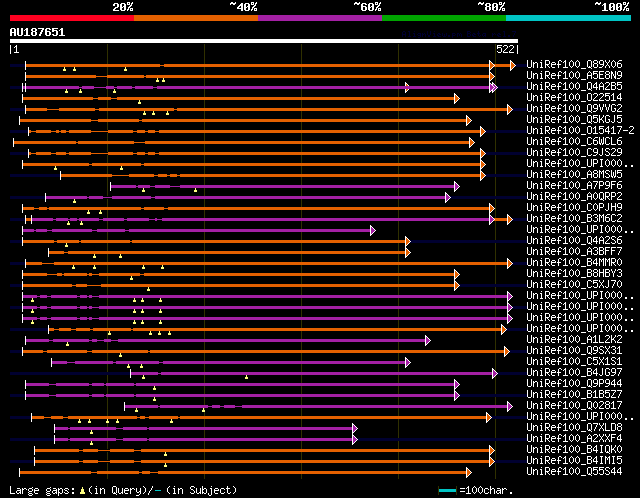
Task: Click the green ~80% identity legend segment
Action: (444, 18)
